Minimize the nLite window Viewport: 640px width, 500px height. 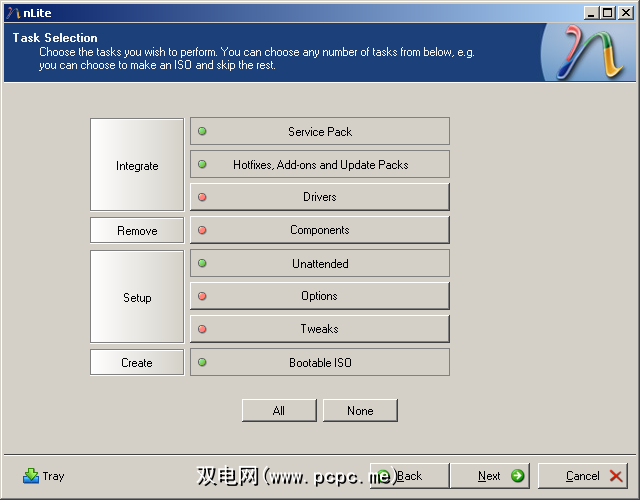590,13
